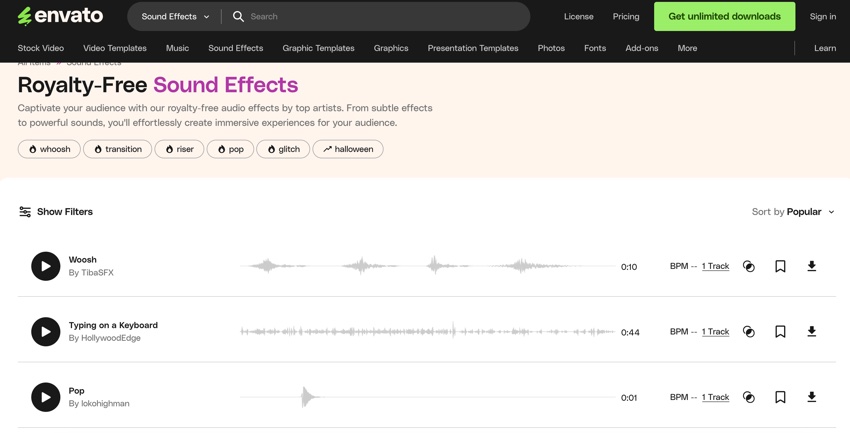Bookmark the Woosh track
Image resolution: width=850 pixels, height=433 pixels.
780,266
